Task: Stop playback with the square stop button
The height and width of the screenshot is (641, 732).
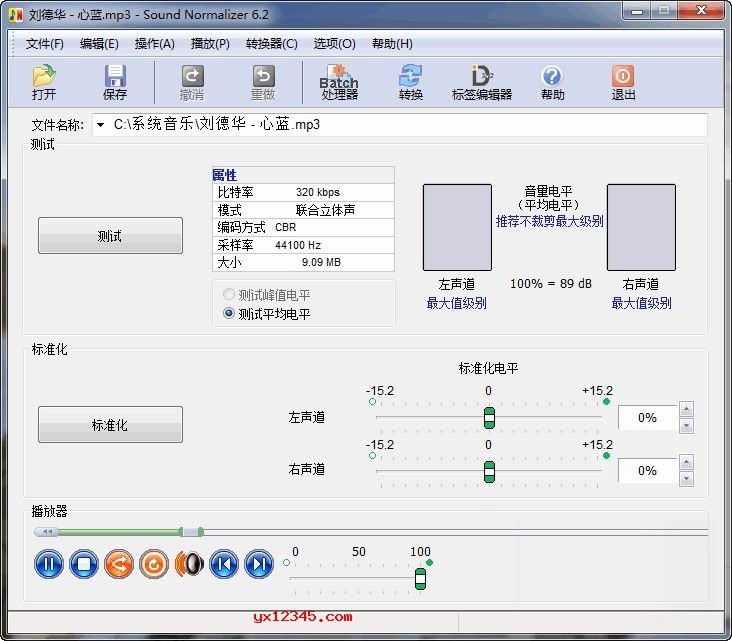Action: [x=84, y=565]
